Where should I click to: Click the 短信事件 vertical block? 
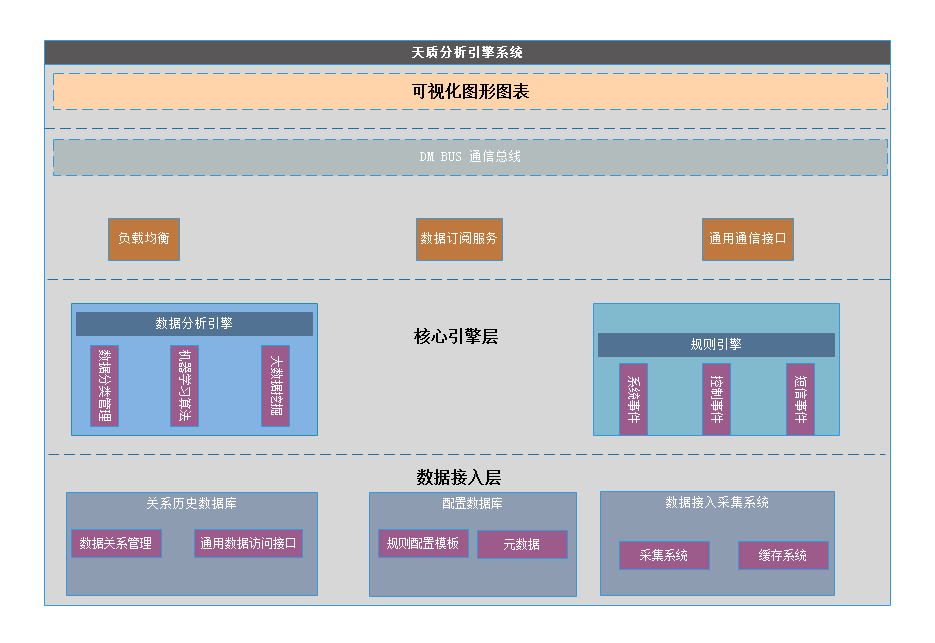pos(800,399)
